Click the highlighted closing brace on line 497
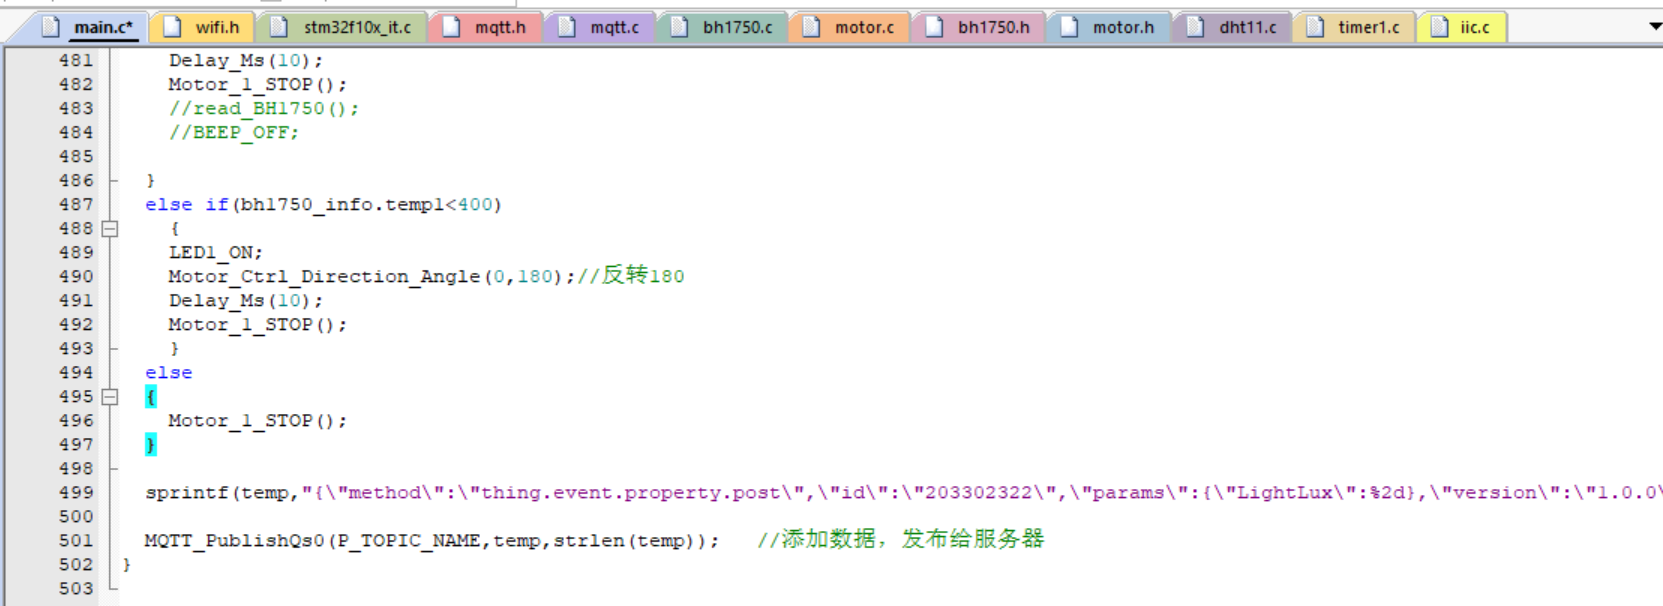Viewport: 1663px width, 606px height. pyautogui.click(x=151, y=445)
